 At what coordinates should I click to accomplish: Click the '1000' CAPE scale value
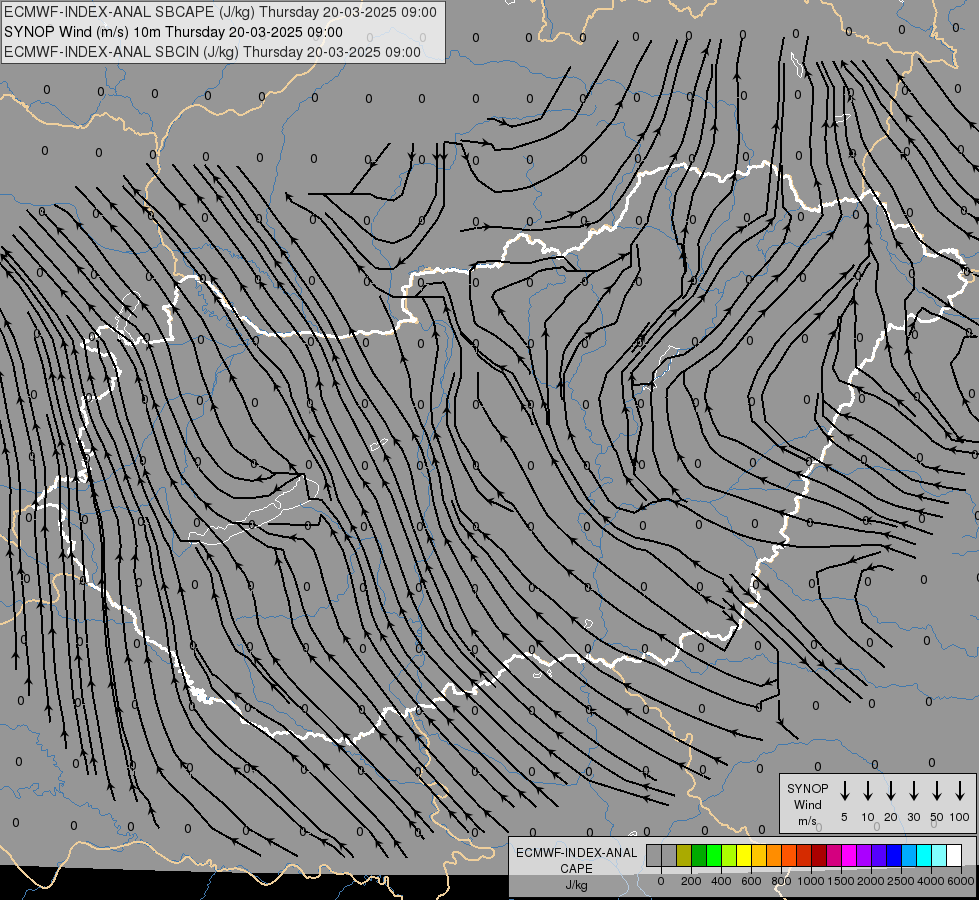(x=811, y=881)
